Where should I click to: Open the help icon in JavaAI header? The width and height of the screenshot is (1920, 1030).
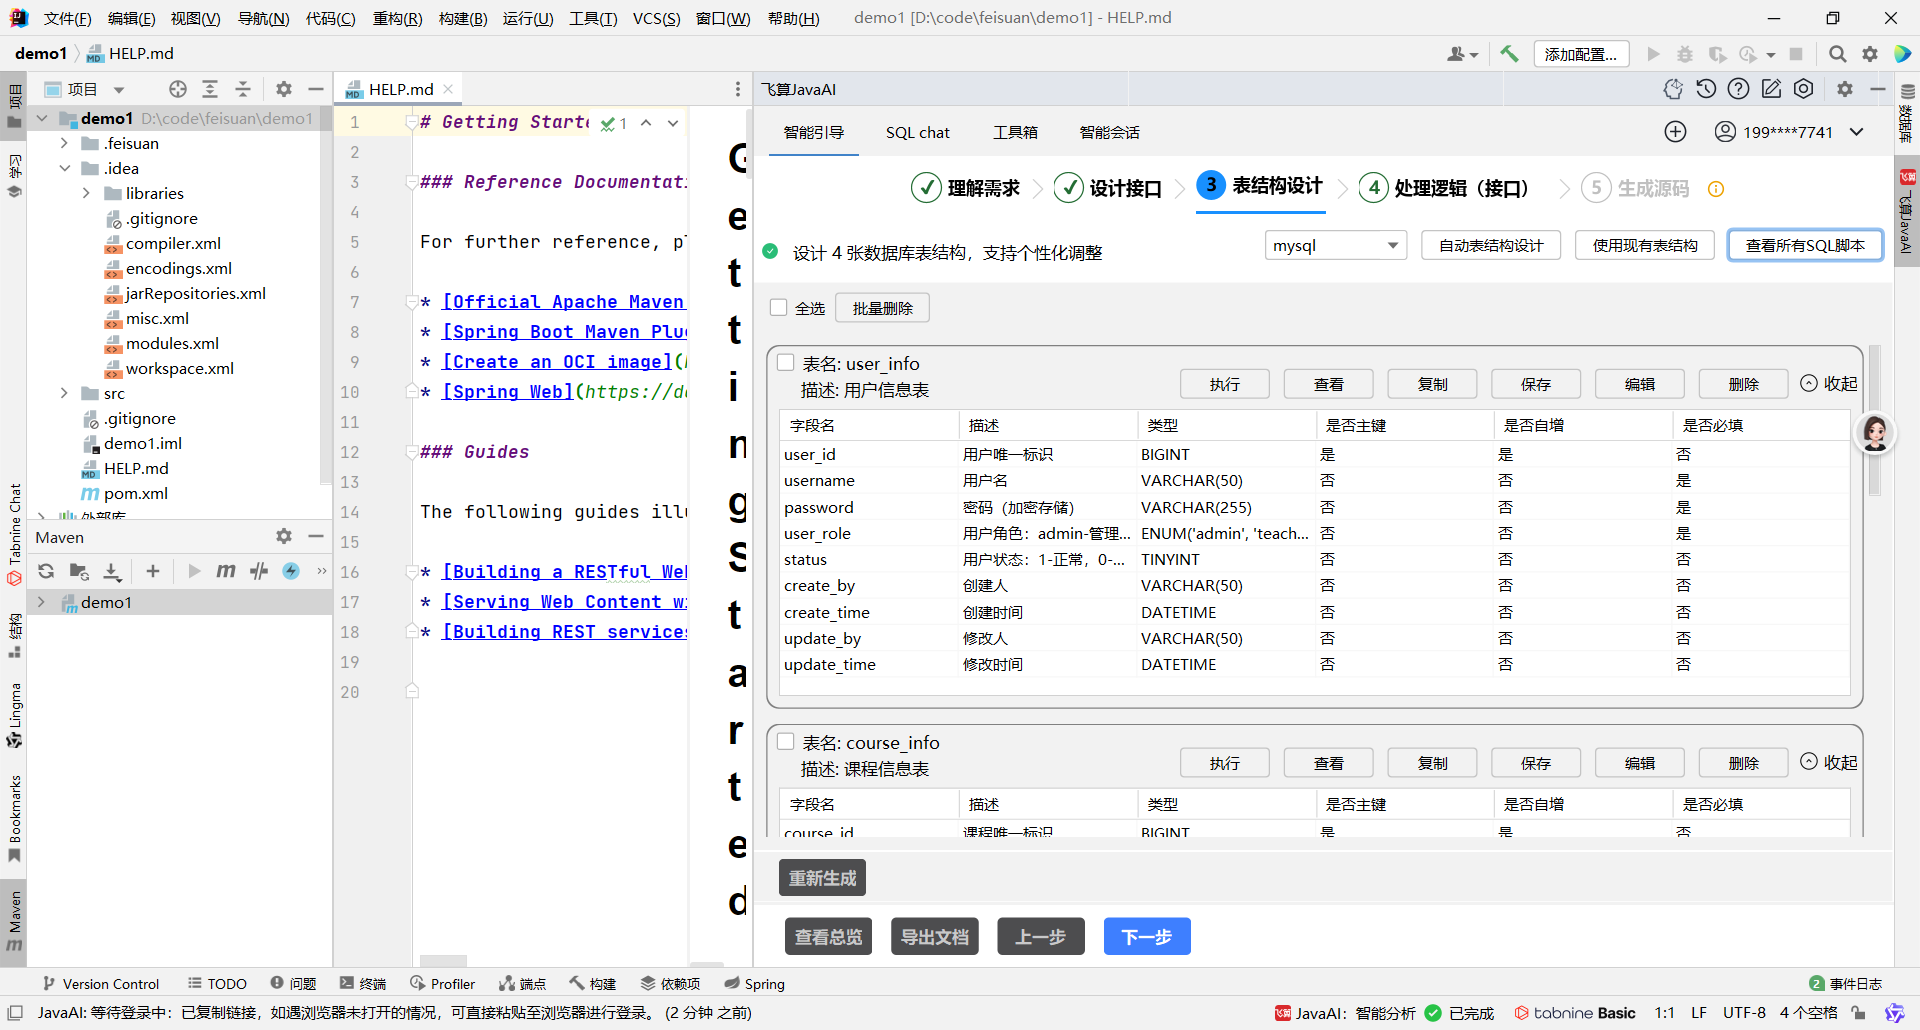pyautogui.click(x=1739, y=89)
